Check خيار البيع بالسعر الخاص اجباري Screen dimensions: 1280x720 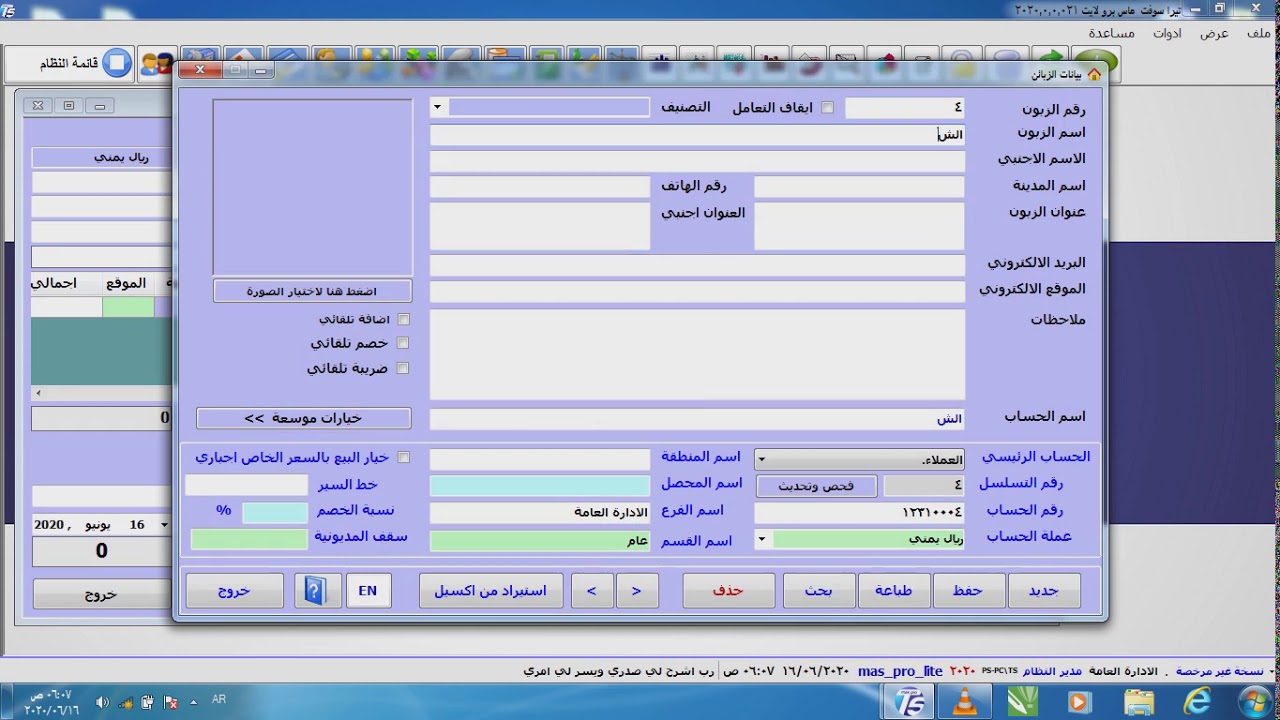(403, 458)
